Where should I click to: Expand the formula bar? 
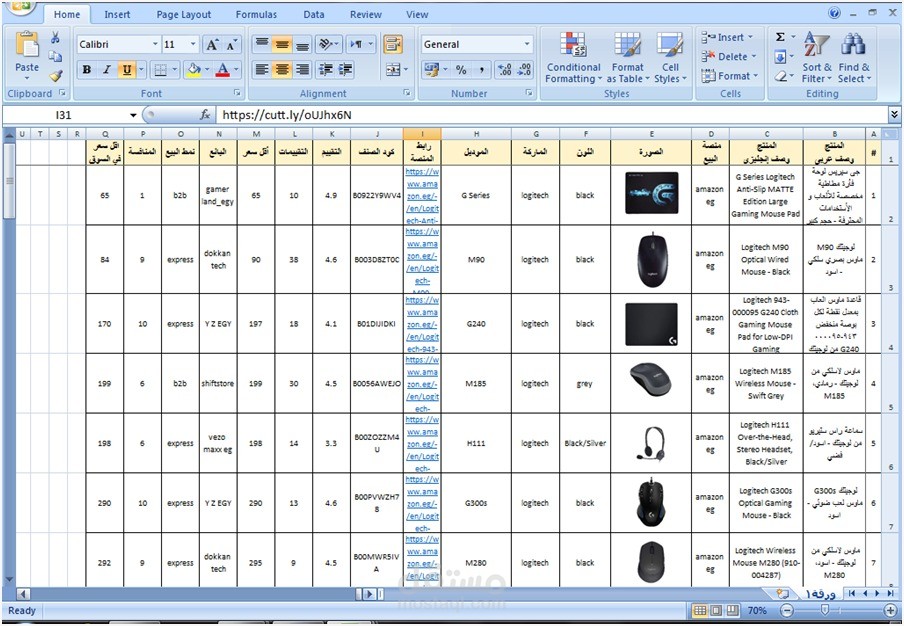(895, 115)
